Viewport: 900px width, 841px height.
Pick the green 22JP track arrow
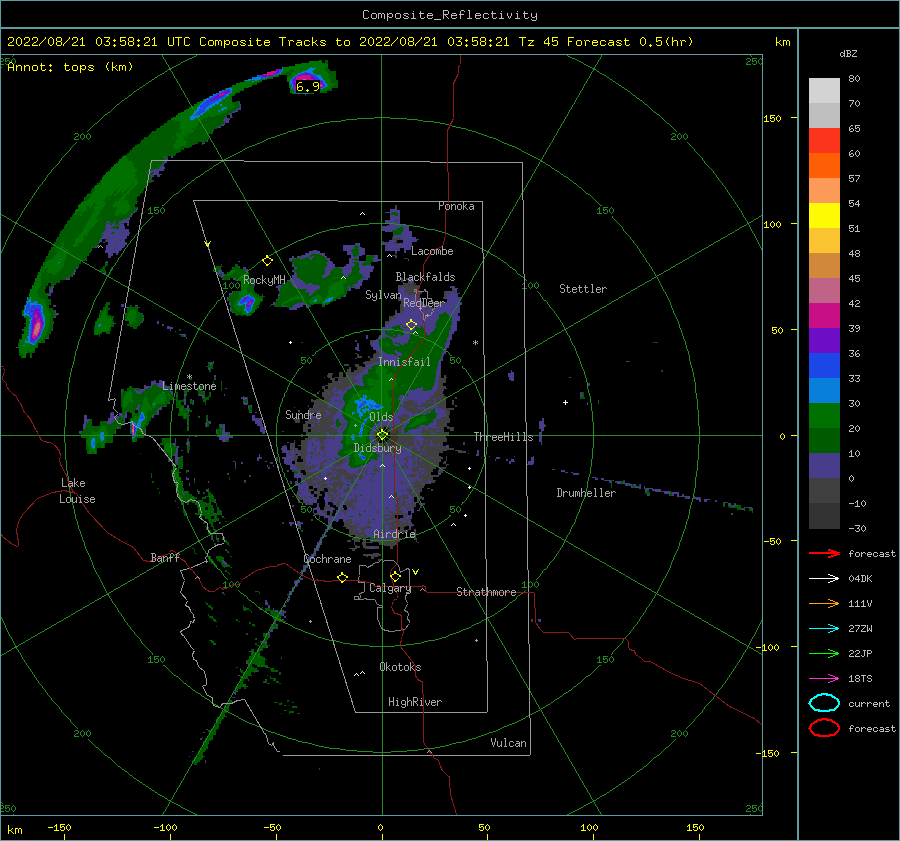point(824,653)
